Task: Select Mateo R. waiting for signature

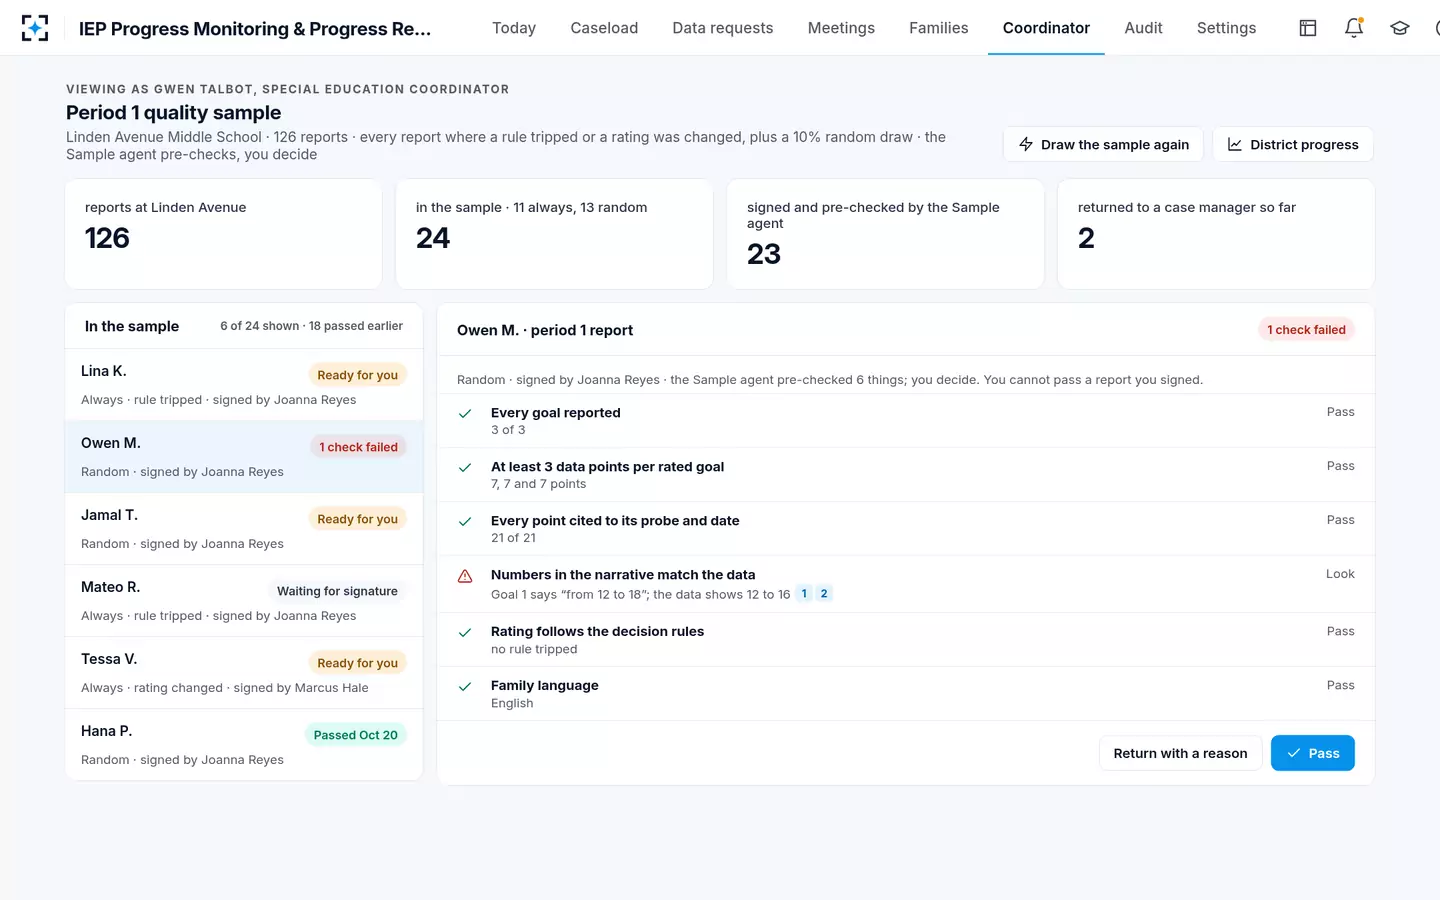Action: point(244,601)
